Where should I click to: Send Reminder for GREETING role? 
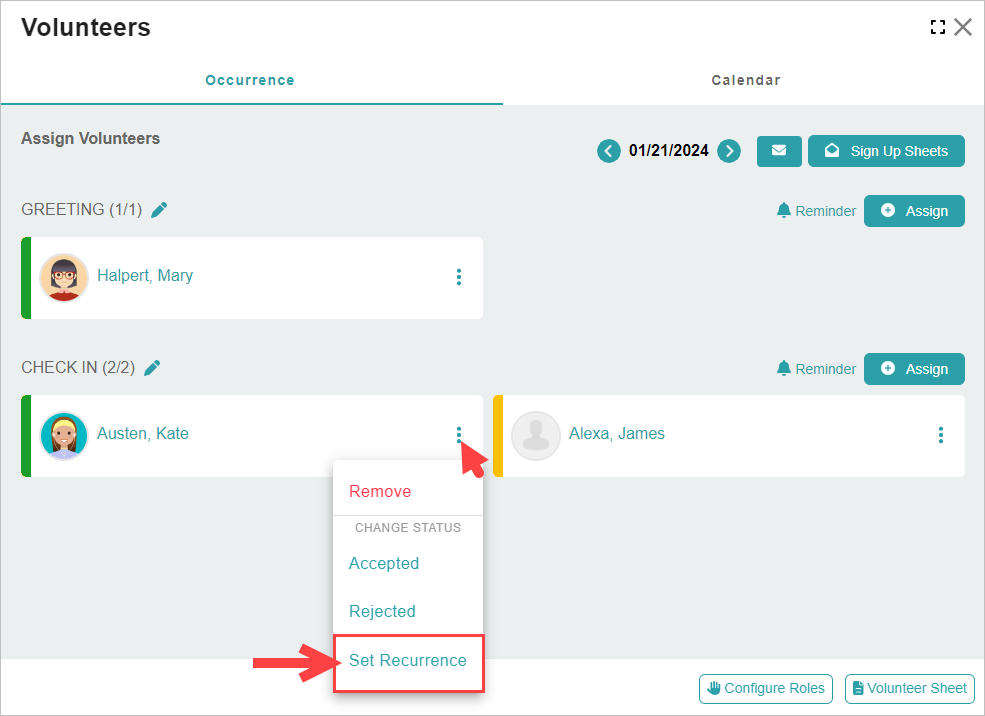pos(816,211)
